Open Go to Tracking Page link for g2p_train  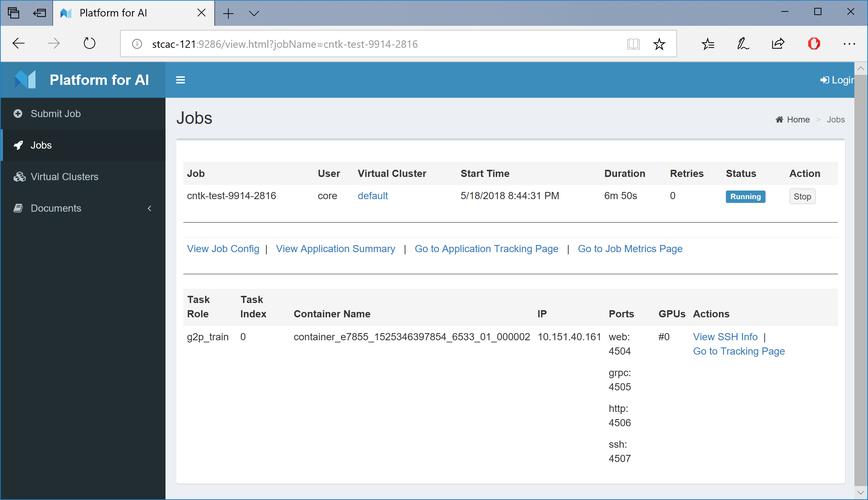[x=738, y=351]
